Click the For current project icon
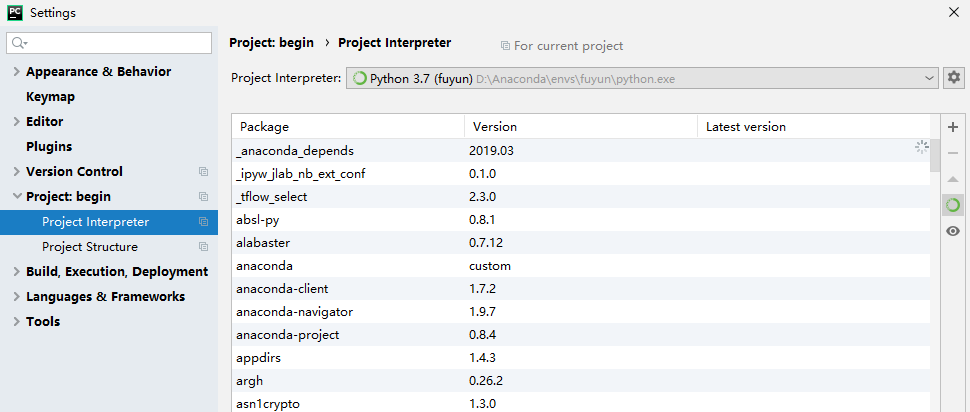Screen dimensions: 970x412 [x=505, y=46]
